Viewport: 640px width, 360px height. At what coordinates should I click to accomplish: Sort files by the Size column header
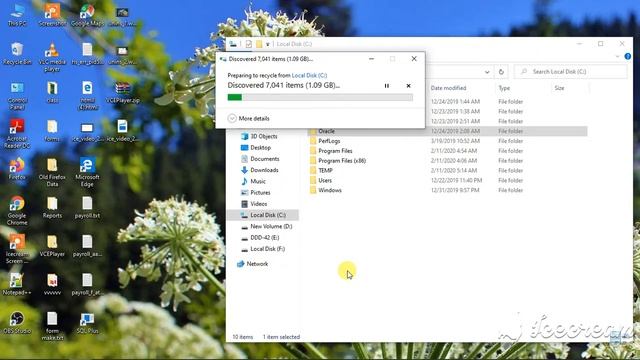559,88
